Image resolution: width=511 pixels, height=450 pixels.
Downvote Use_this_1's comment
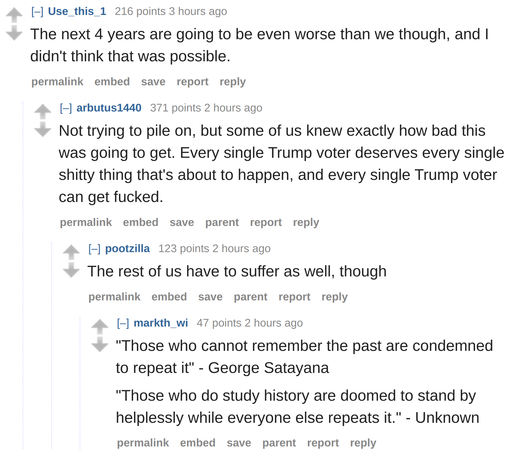click(x=14, y=33)
